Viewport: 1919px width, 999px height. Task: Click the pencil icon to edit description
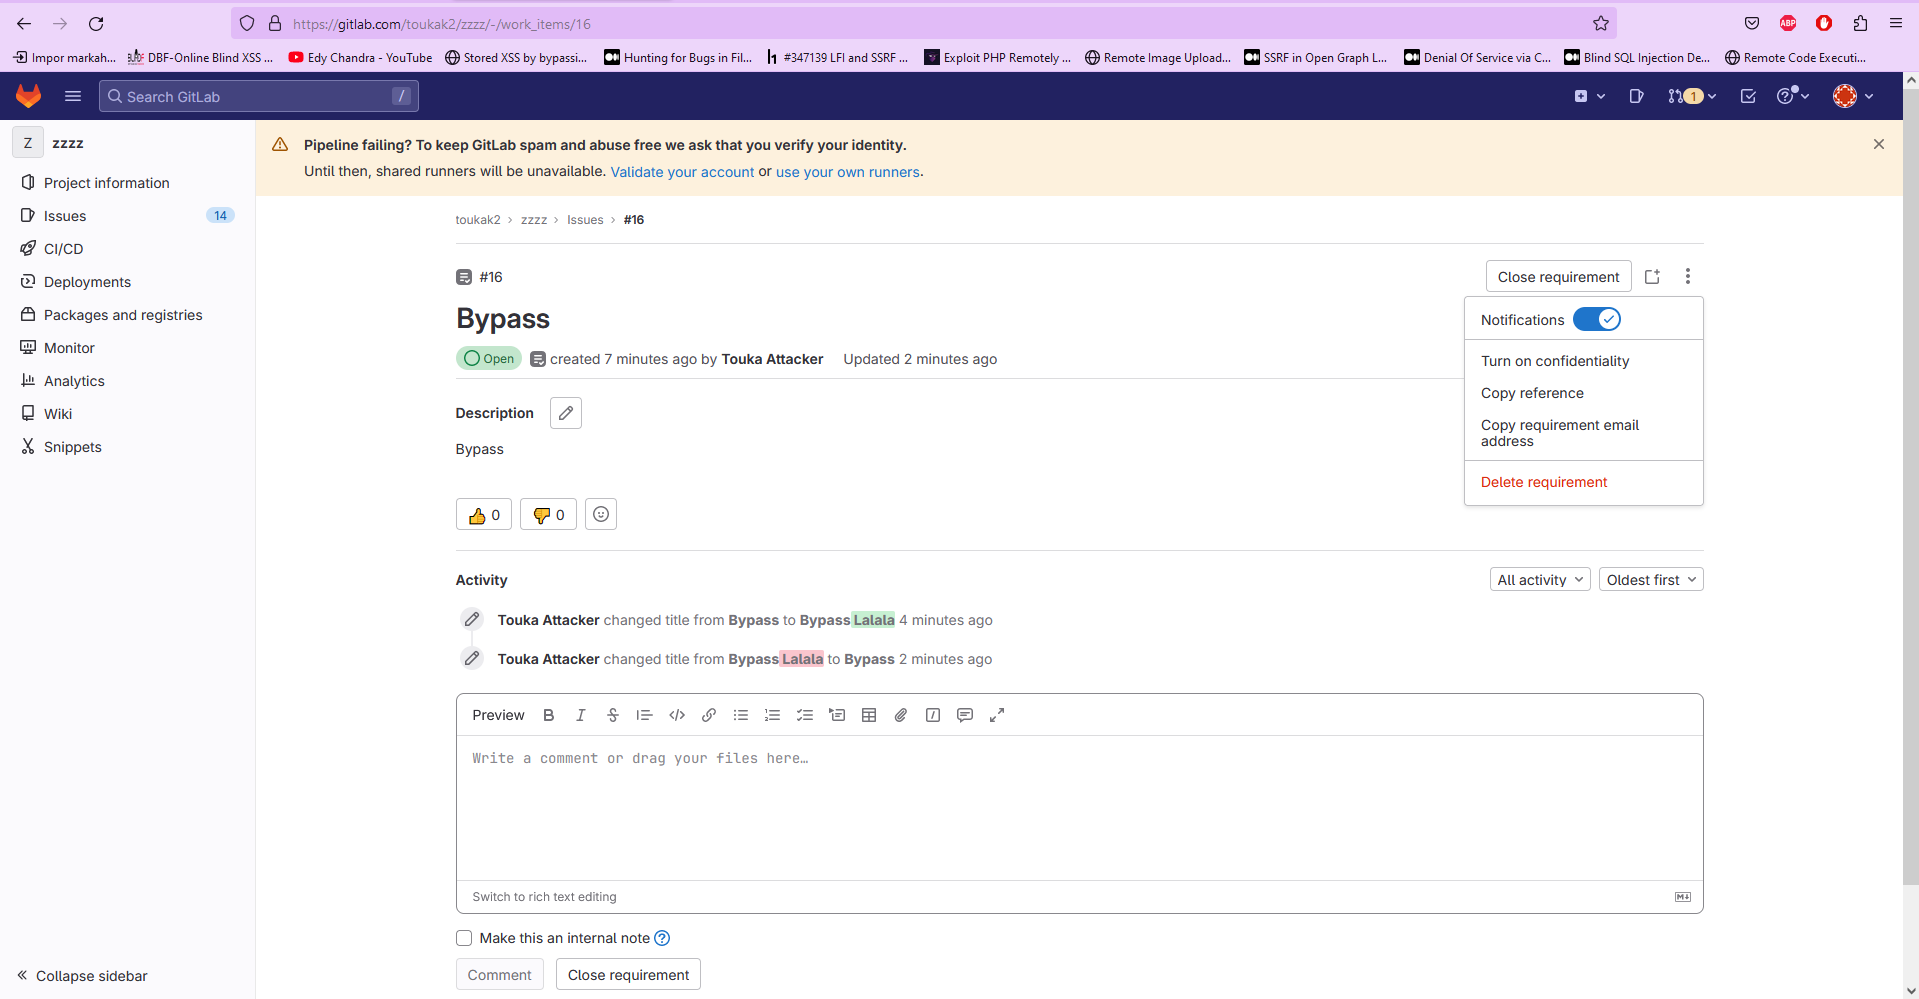(566, 413)
